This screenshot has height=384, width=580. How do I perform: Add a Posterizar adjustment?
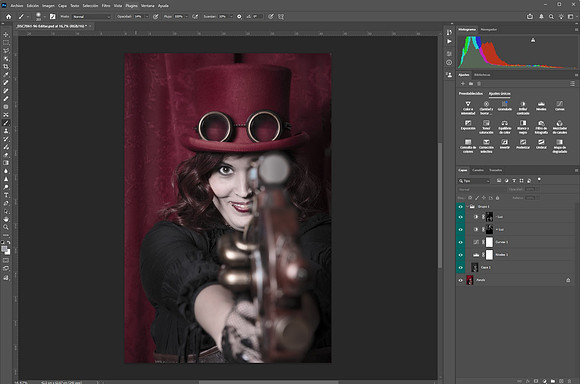click(523, 144)
